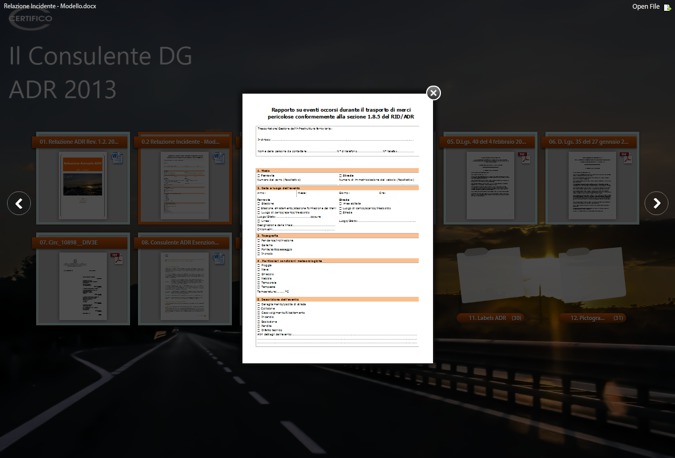Close the document preview popup

[x=433, y=93]
